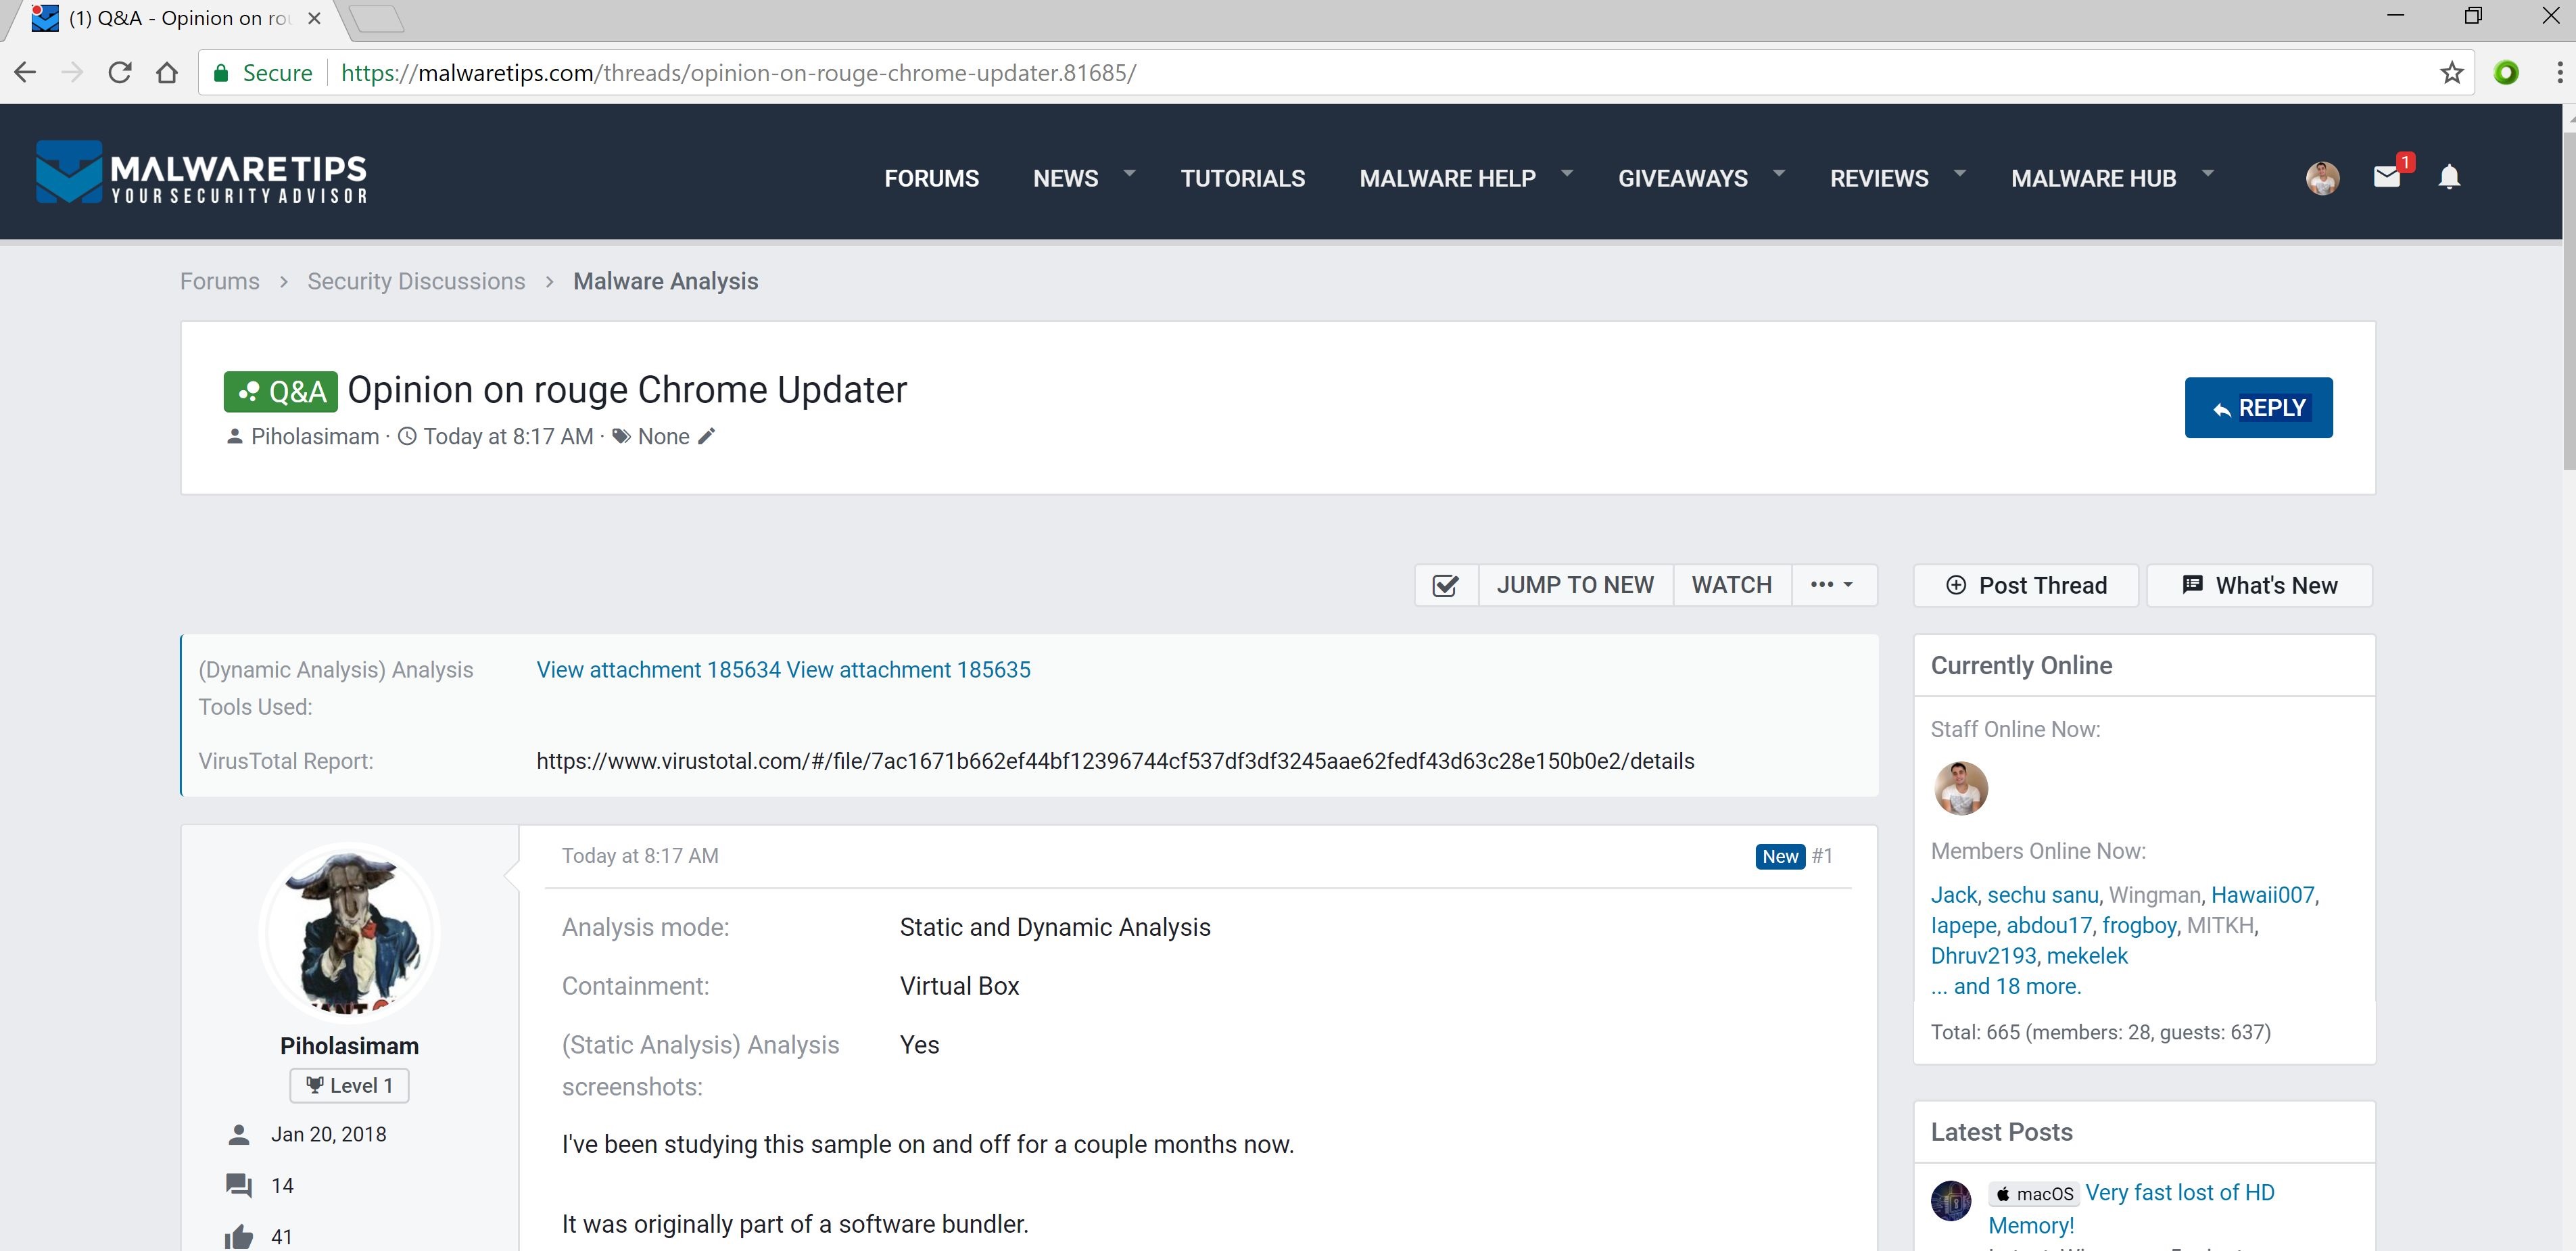Click the blue REPLY button
The image size is (2576, 1251).
[x=2258, y=407]
